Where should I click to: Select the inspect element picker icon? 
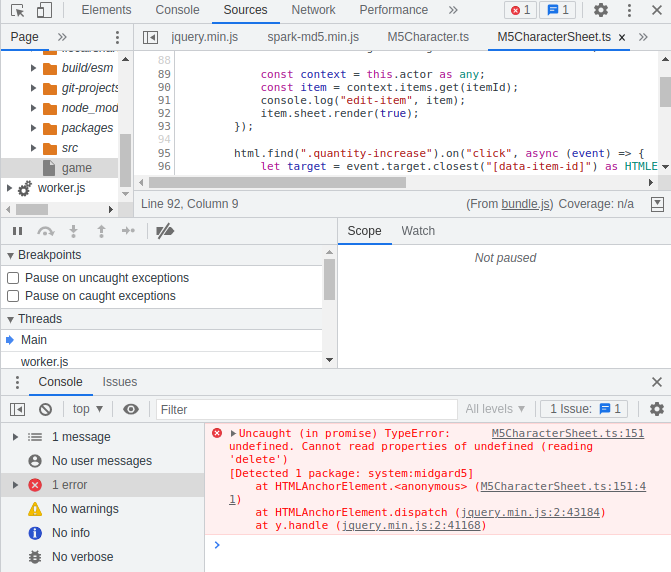(17, 10)
